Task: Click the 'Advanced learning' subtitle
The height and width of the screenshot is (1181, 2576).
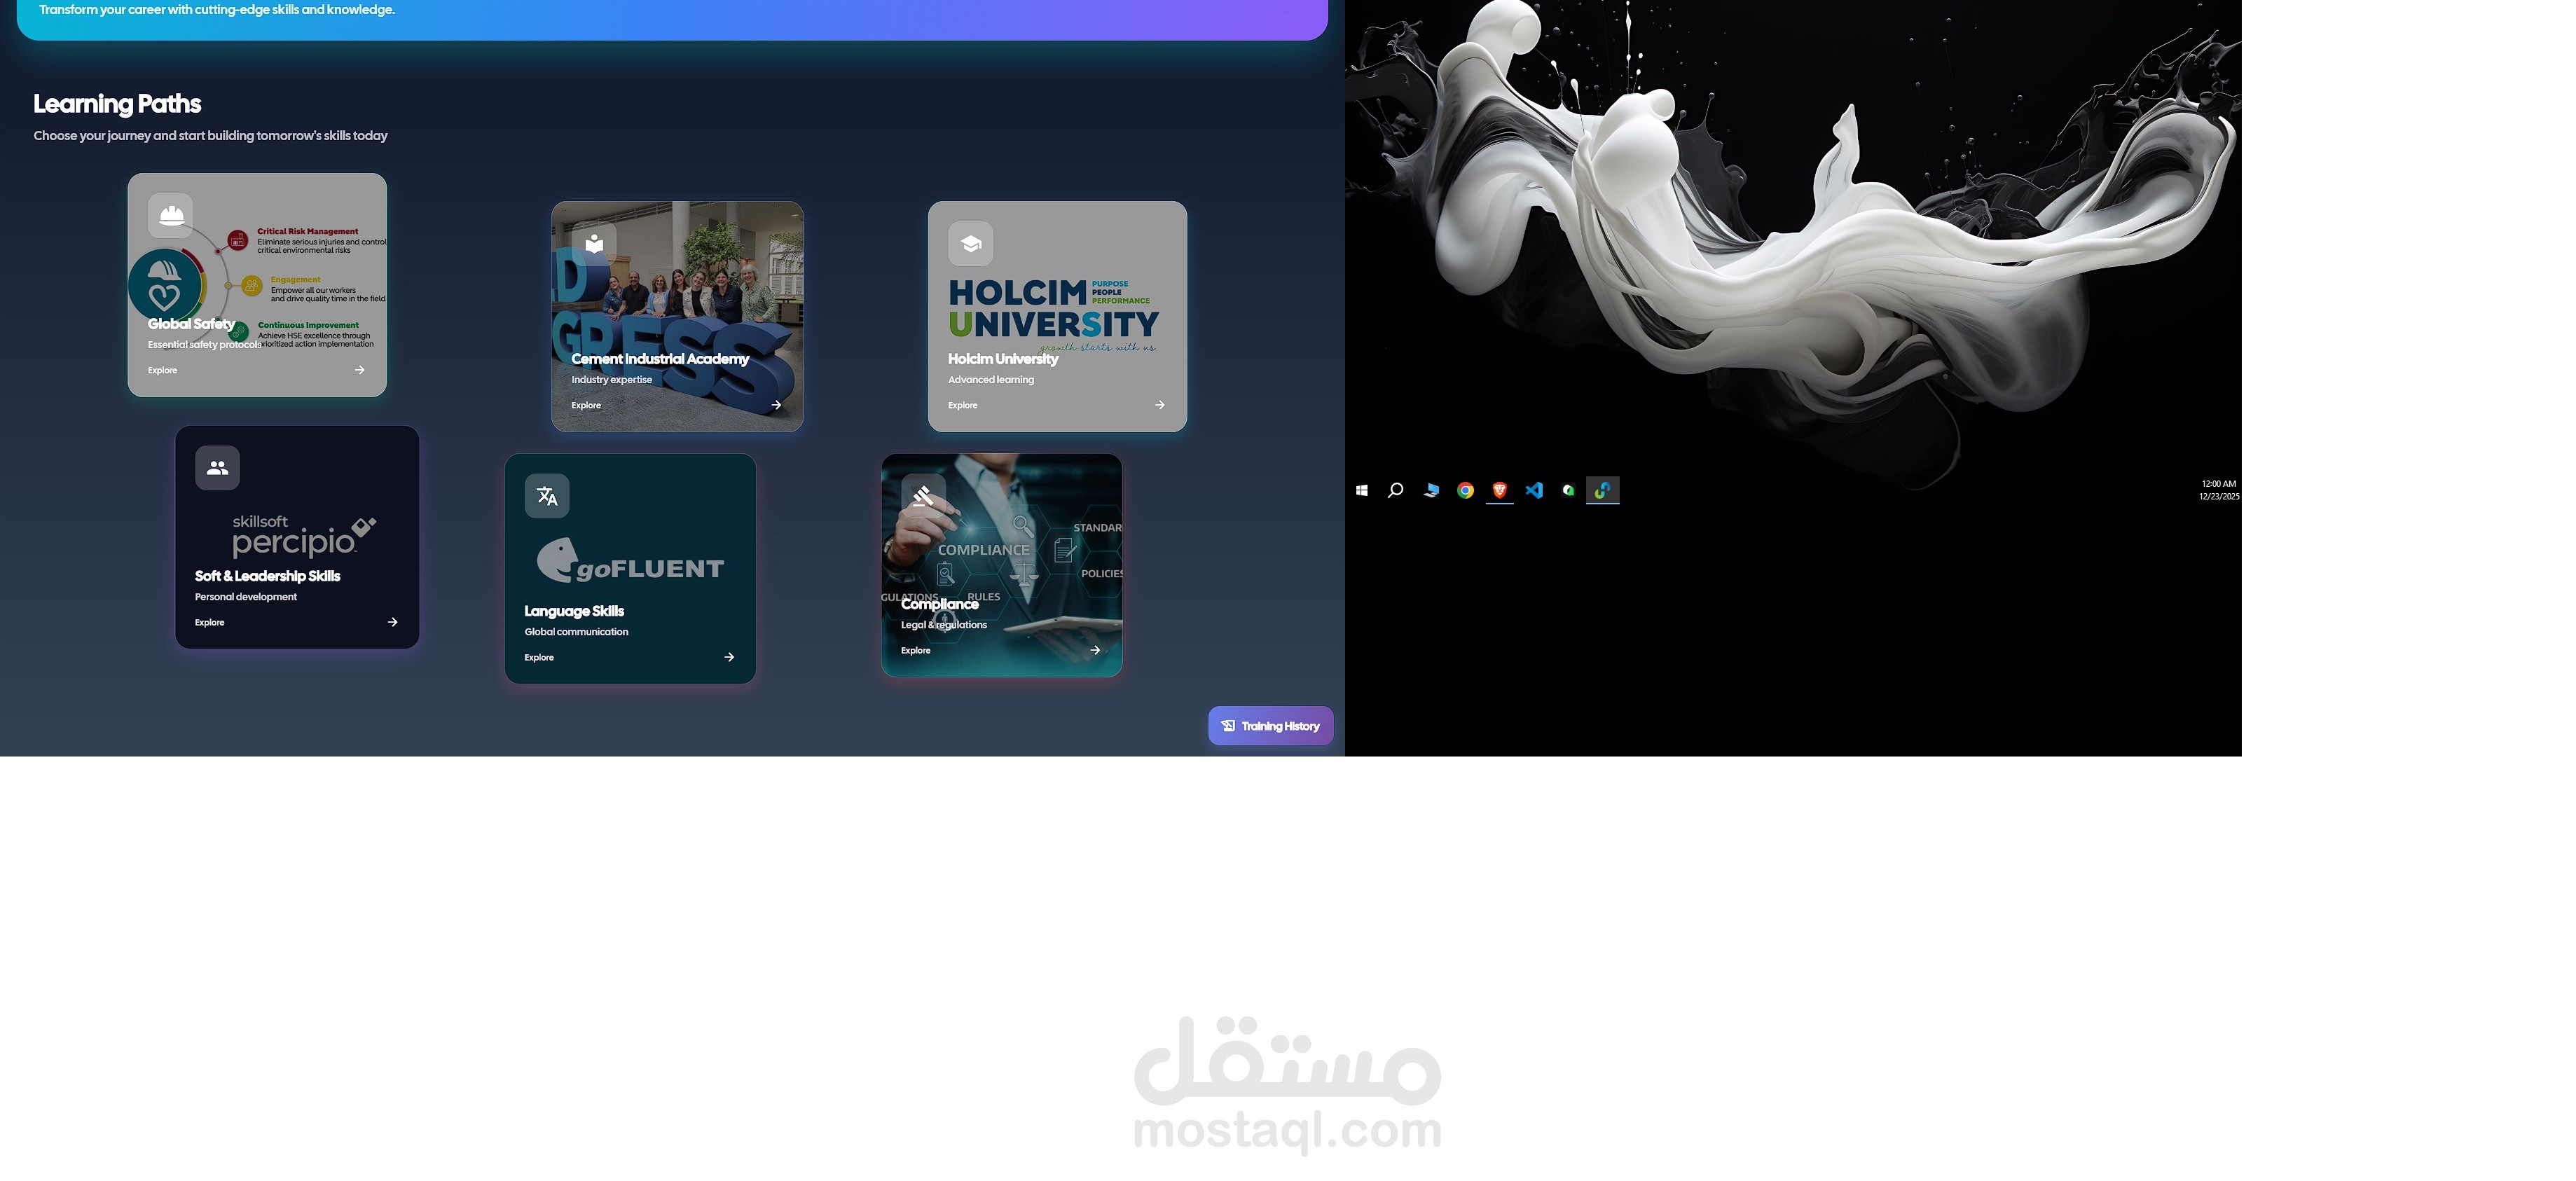Action: tap(991, 380)
